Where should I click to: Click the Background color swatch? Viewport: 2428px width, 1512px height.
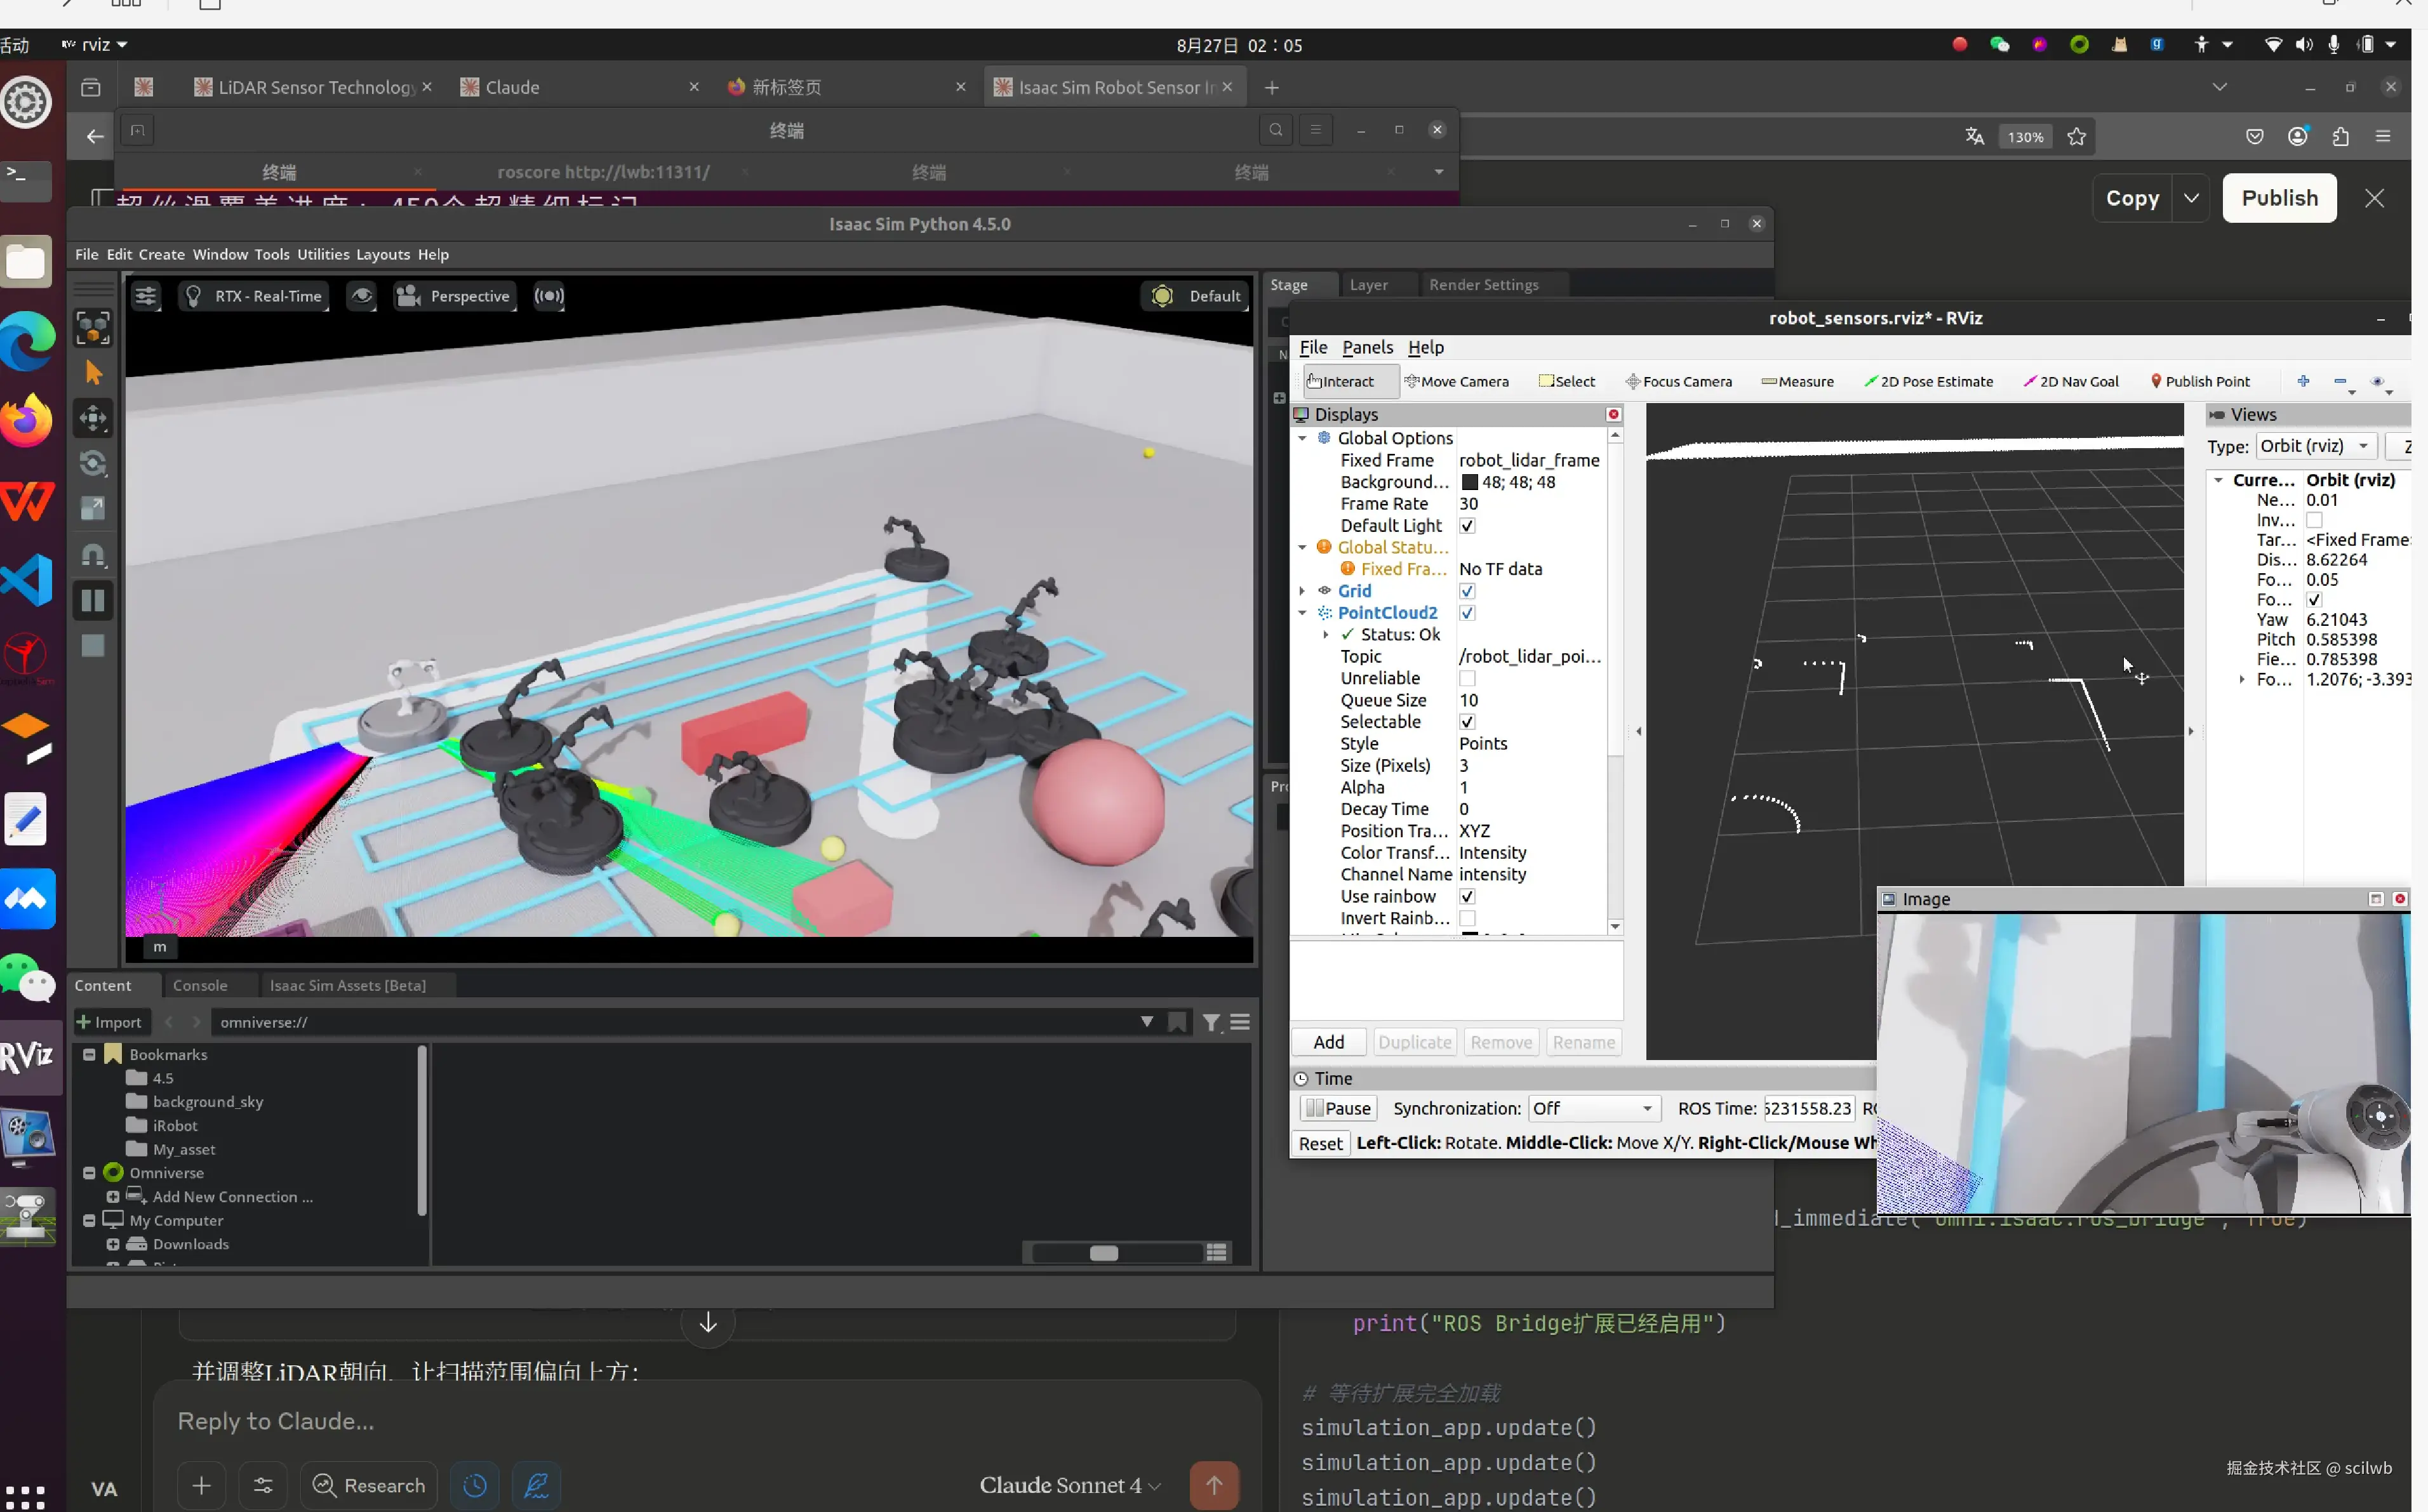[1470, 482]
